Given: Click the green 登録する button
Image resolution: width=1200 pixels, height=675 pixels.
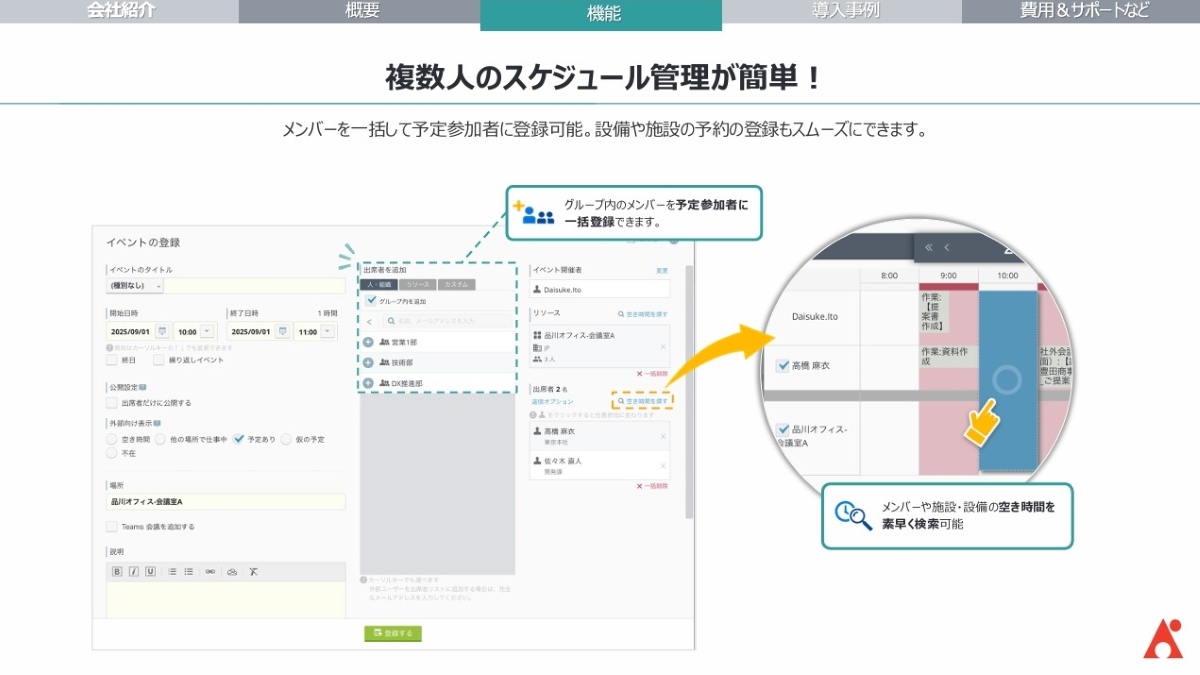Looking at the screenshot, I should [x=393, y=633].
